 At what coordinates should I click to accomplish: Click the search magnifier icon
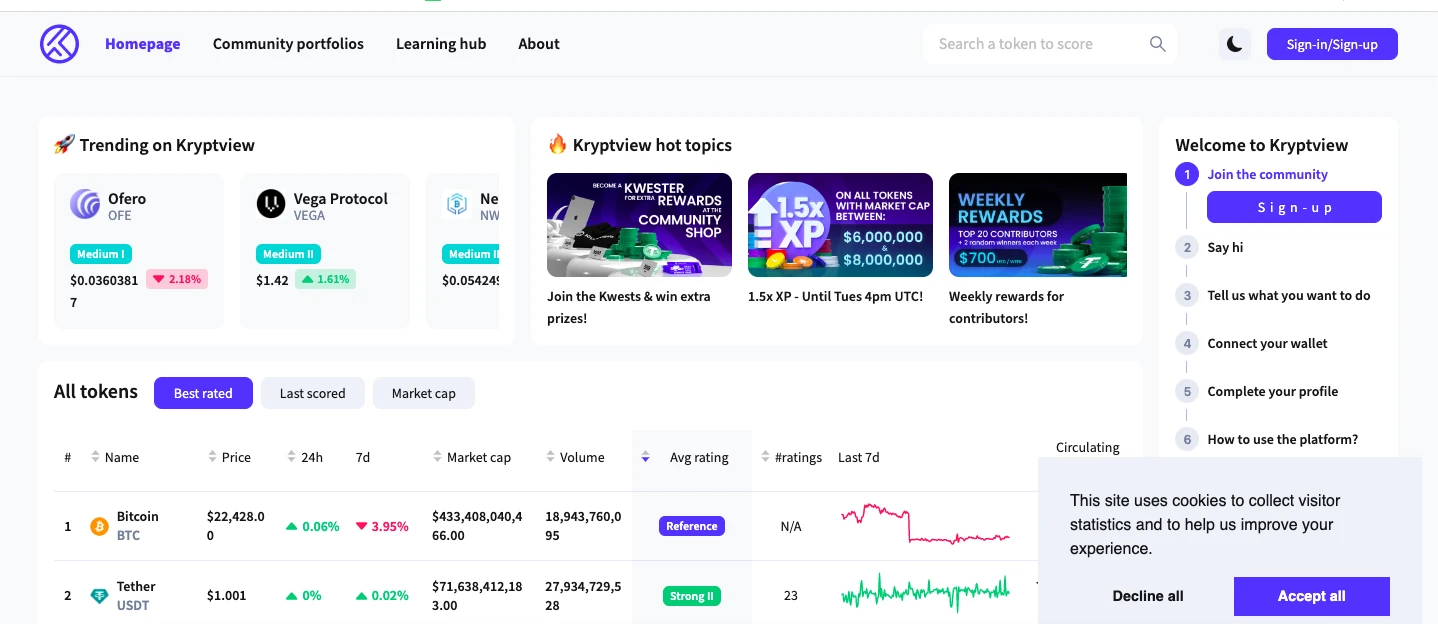click(x=1158, y=44)
